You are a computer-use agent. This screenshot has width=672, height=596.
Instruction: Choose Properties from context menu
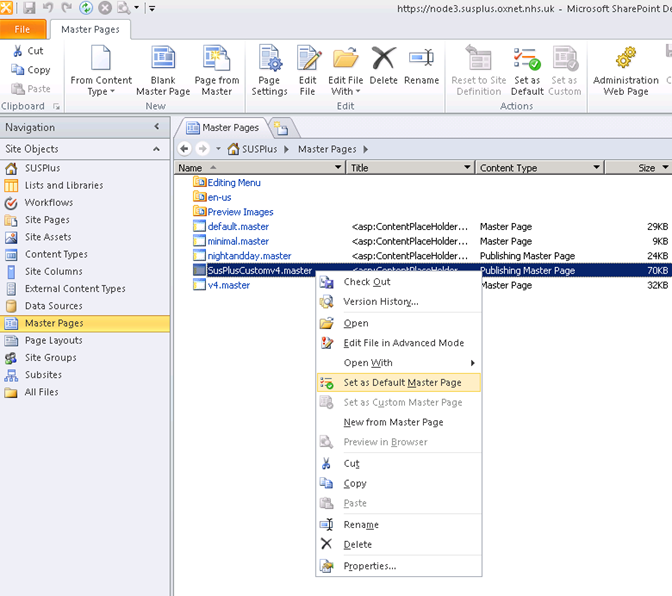coord(399,566)
